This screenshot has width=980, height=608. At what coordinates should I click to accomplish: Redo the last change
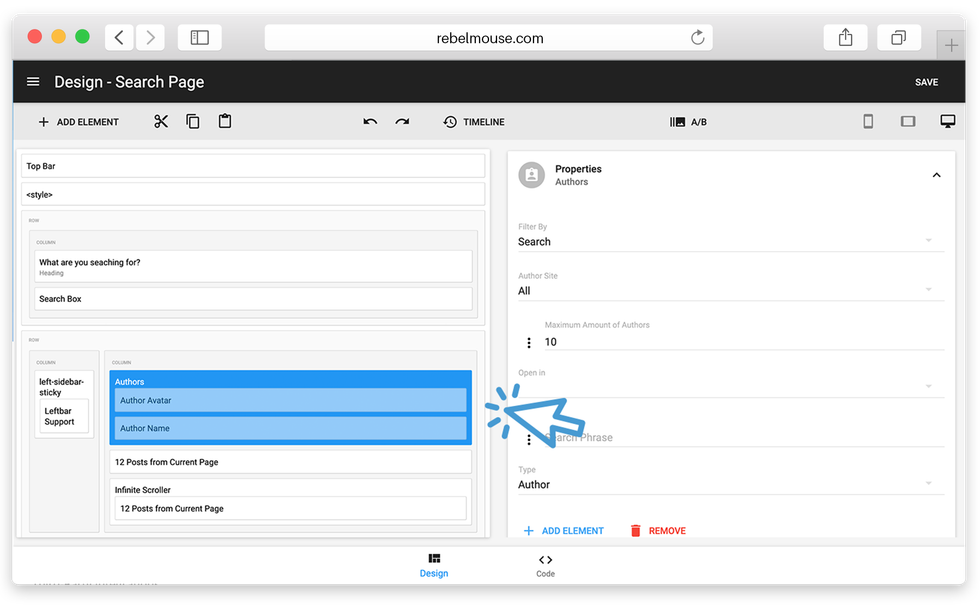(402, 122)
